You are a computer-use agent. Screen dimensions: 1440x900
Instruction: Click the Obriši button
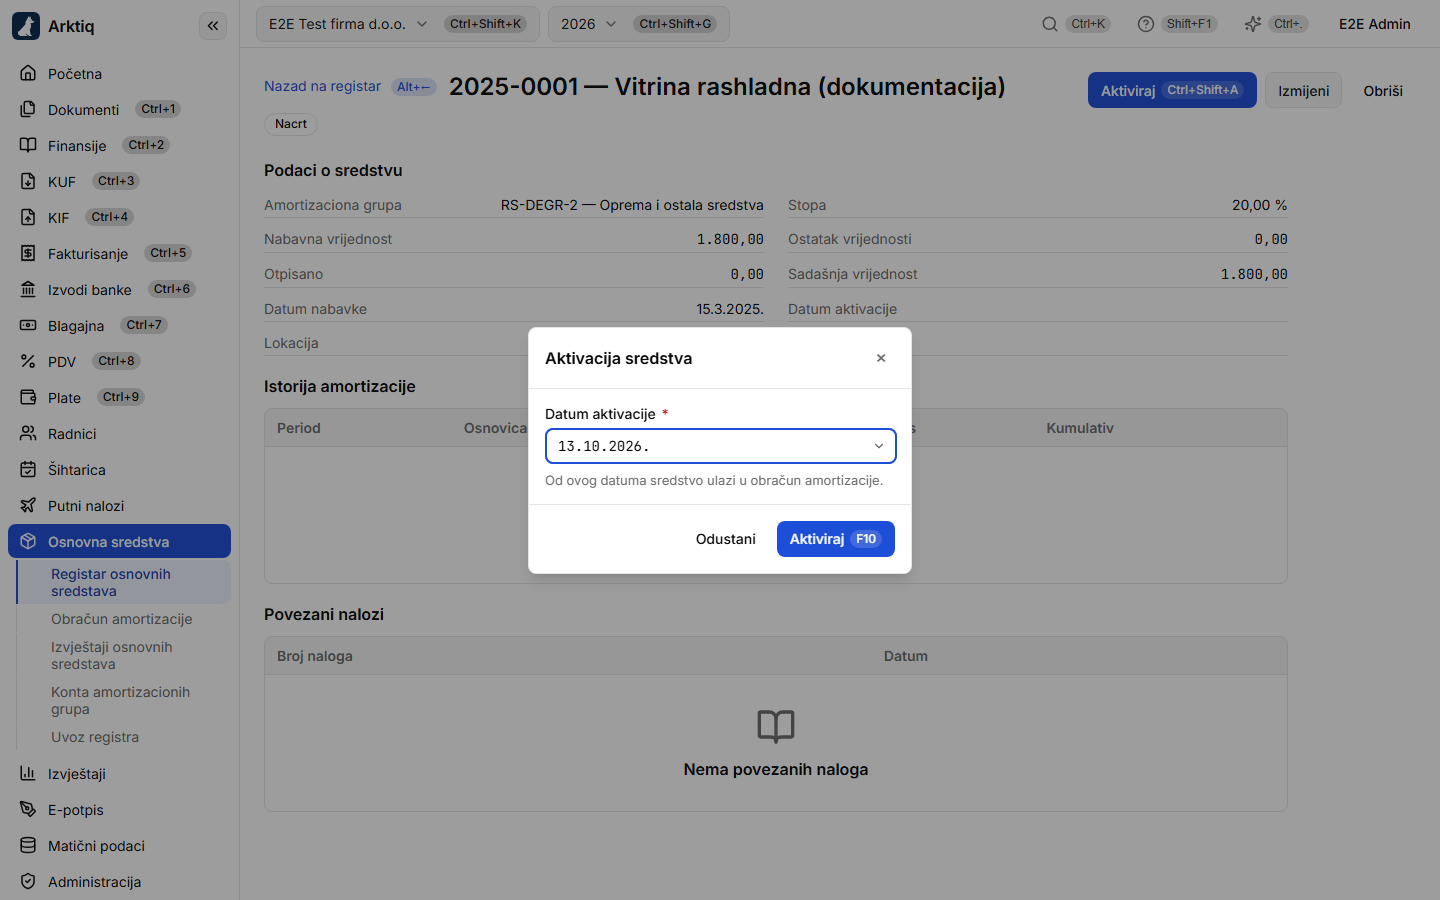coord(1383,90)
